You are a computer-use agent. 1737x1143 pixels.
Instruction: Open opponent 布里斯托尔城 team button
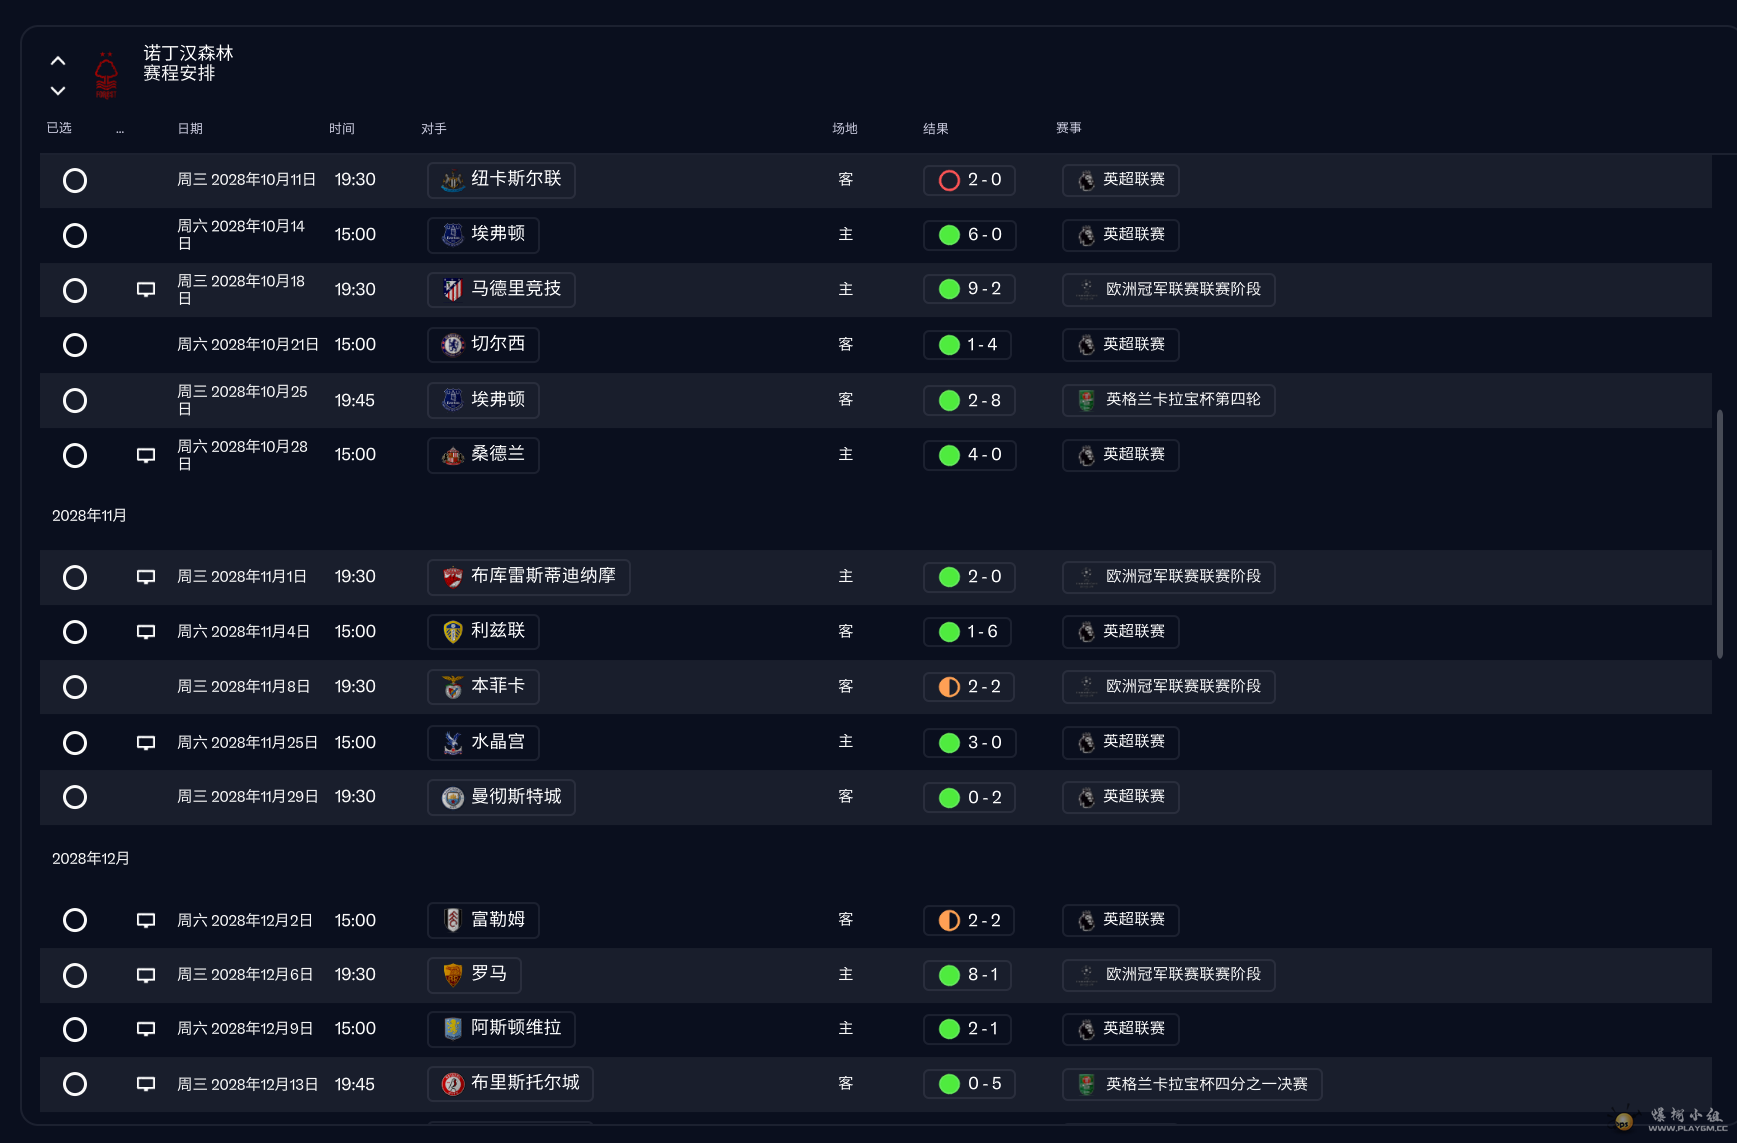point(510,1084)
